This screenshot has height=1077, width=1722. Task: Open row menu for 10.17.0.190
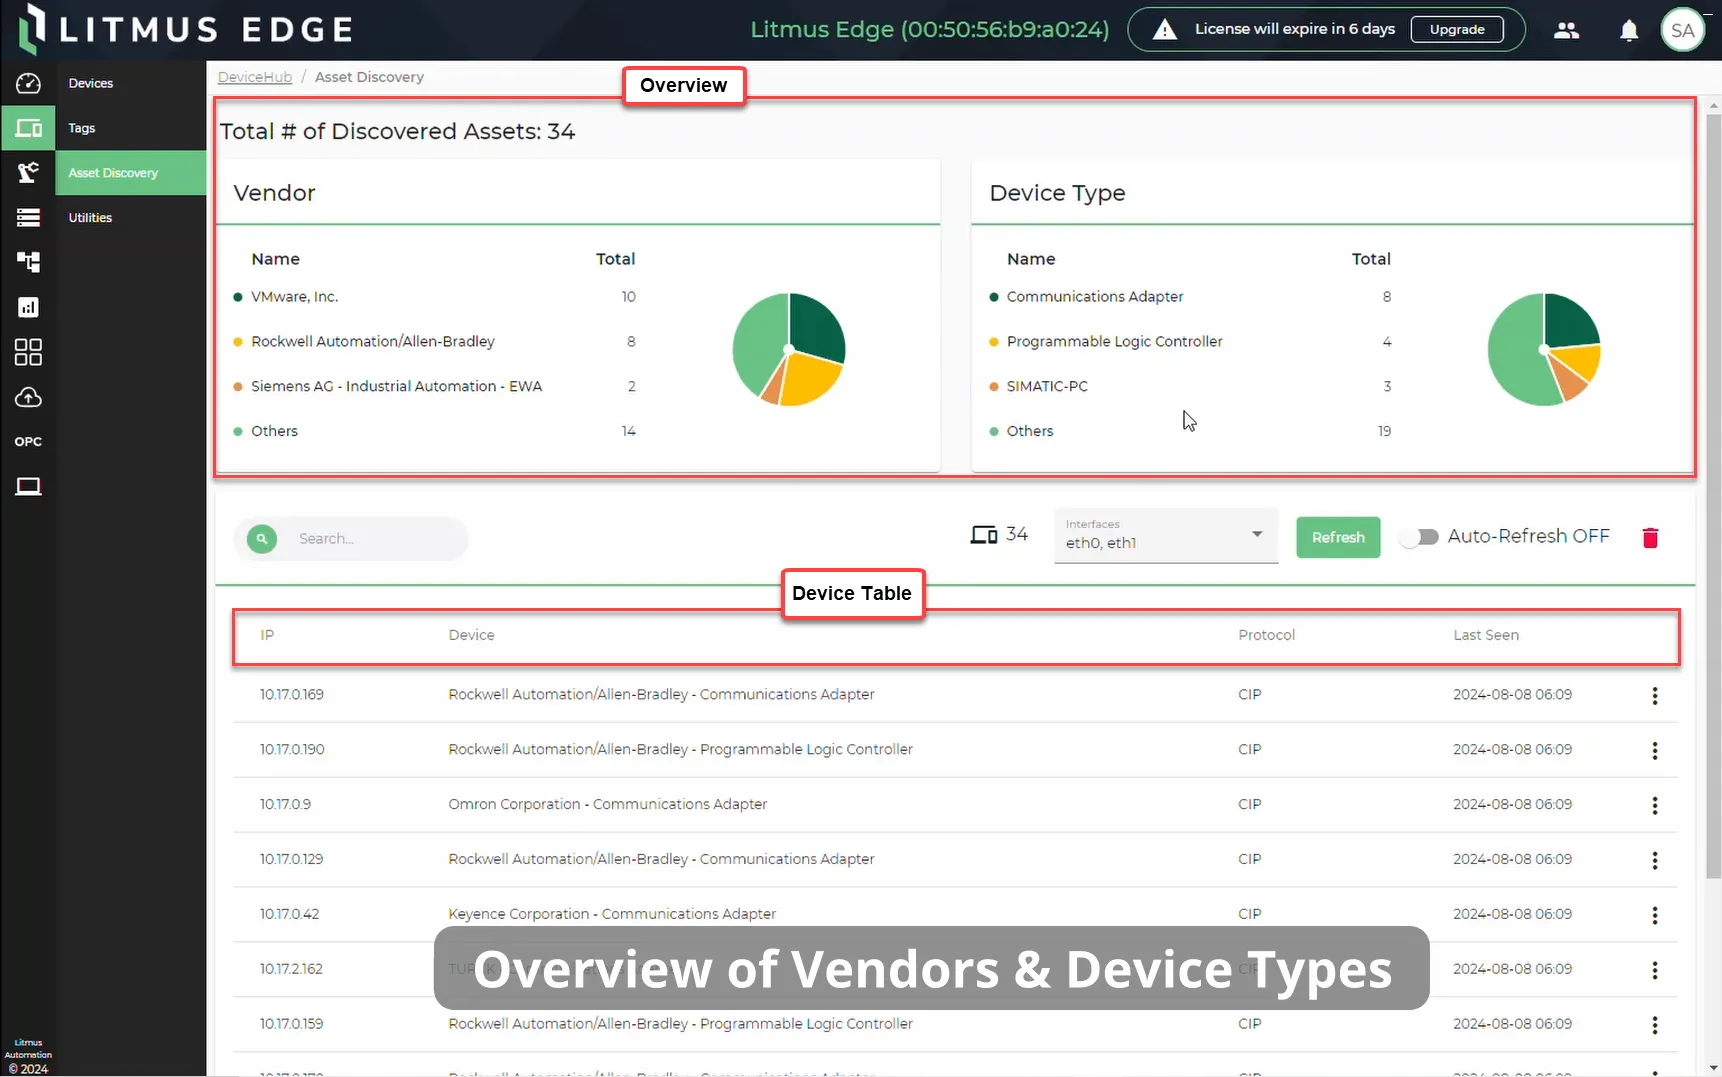coord(1655,751)
